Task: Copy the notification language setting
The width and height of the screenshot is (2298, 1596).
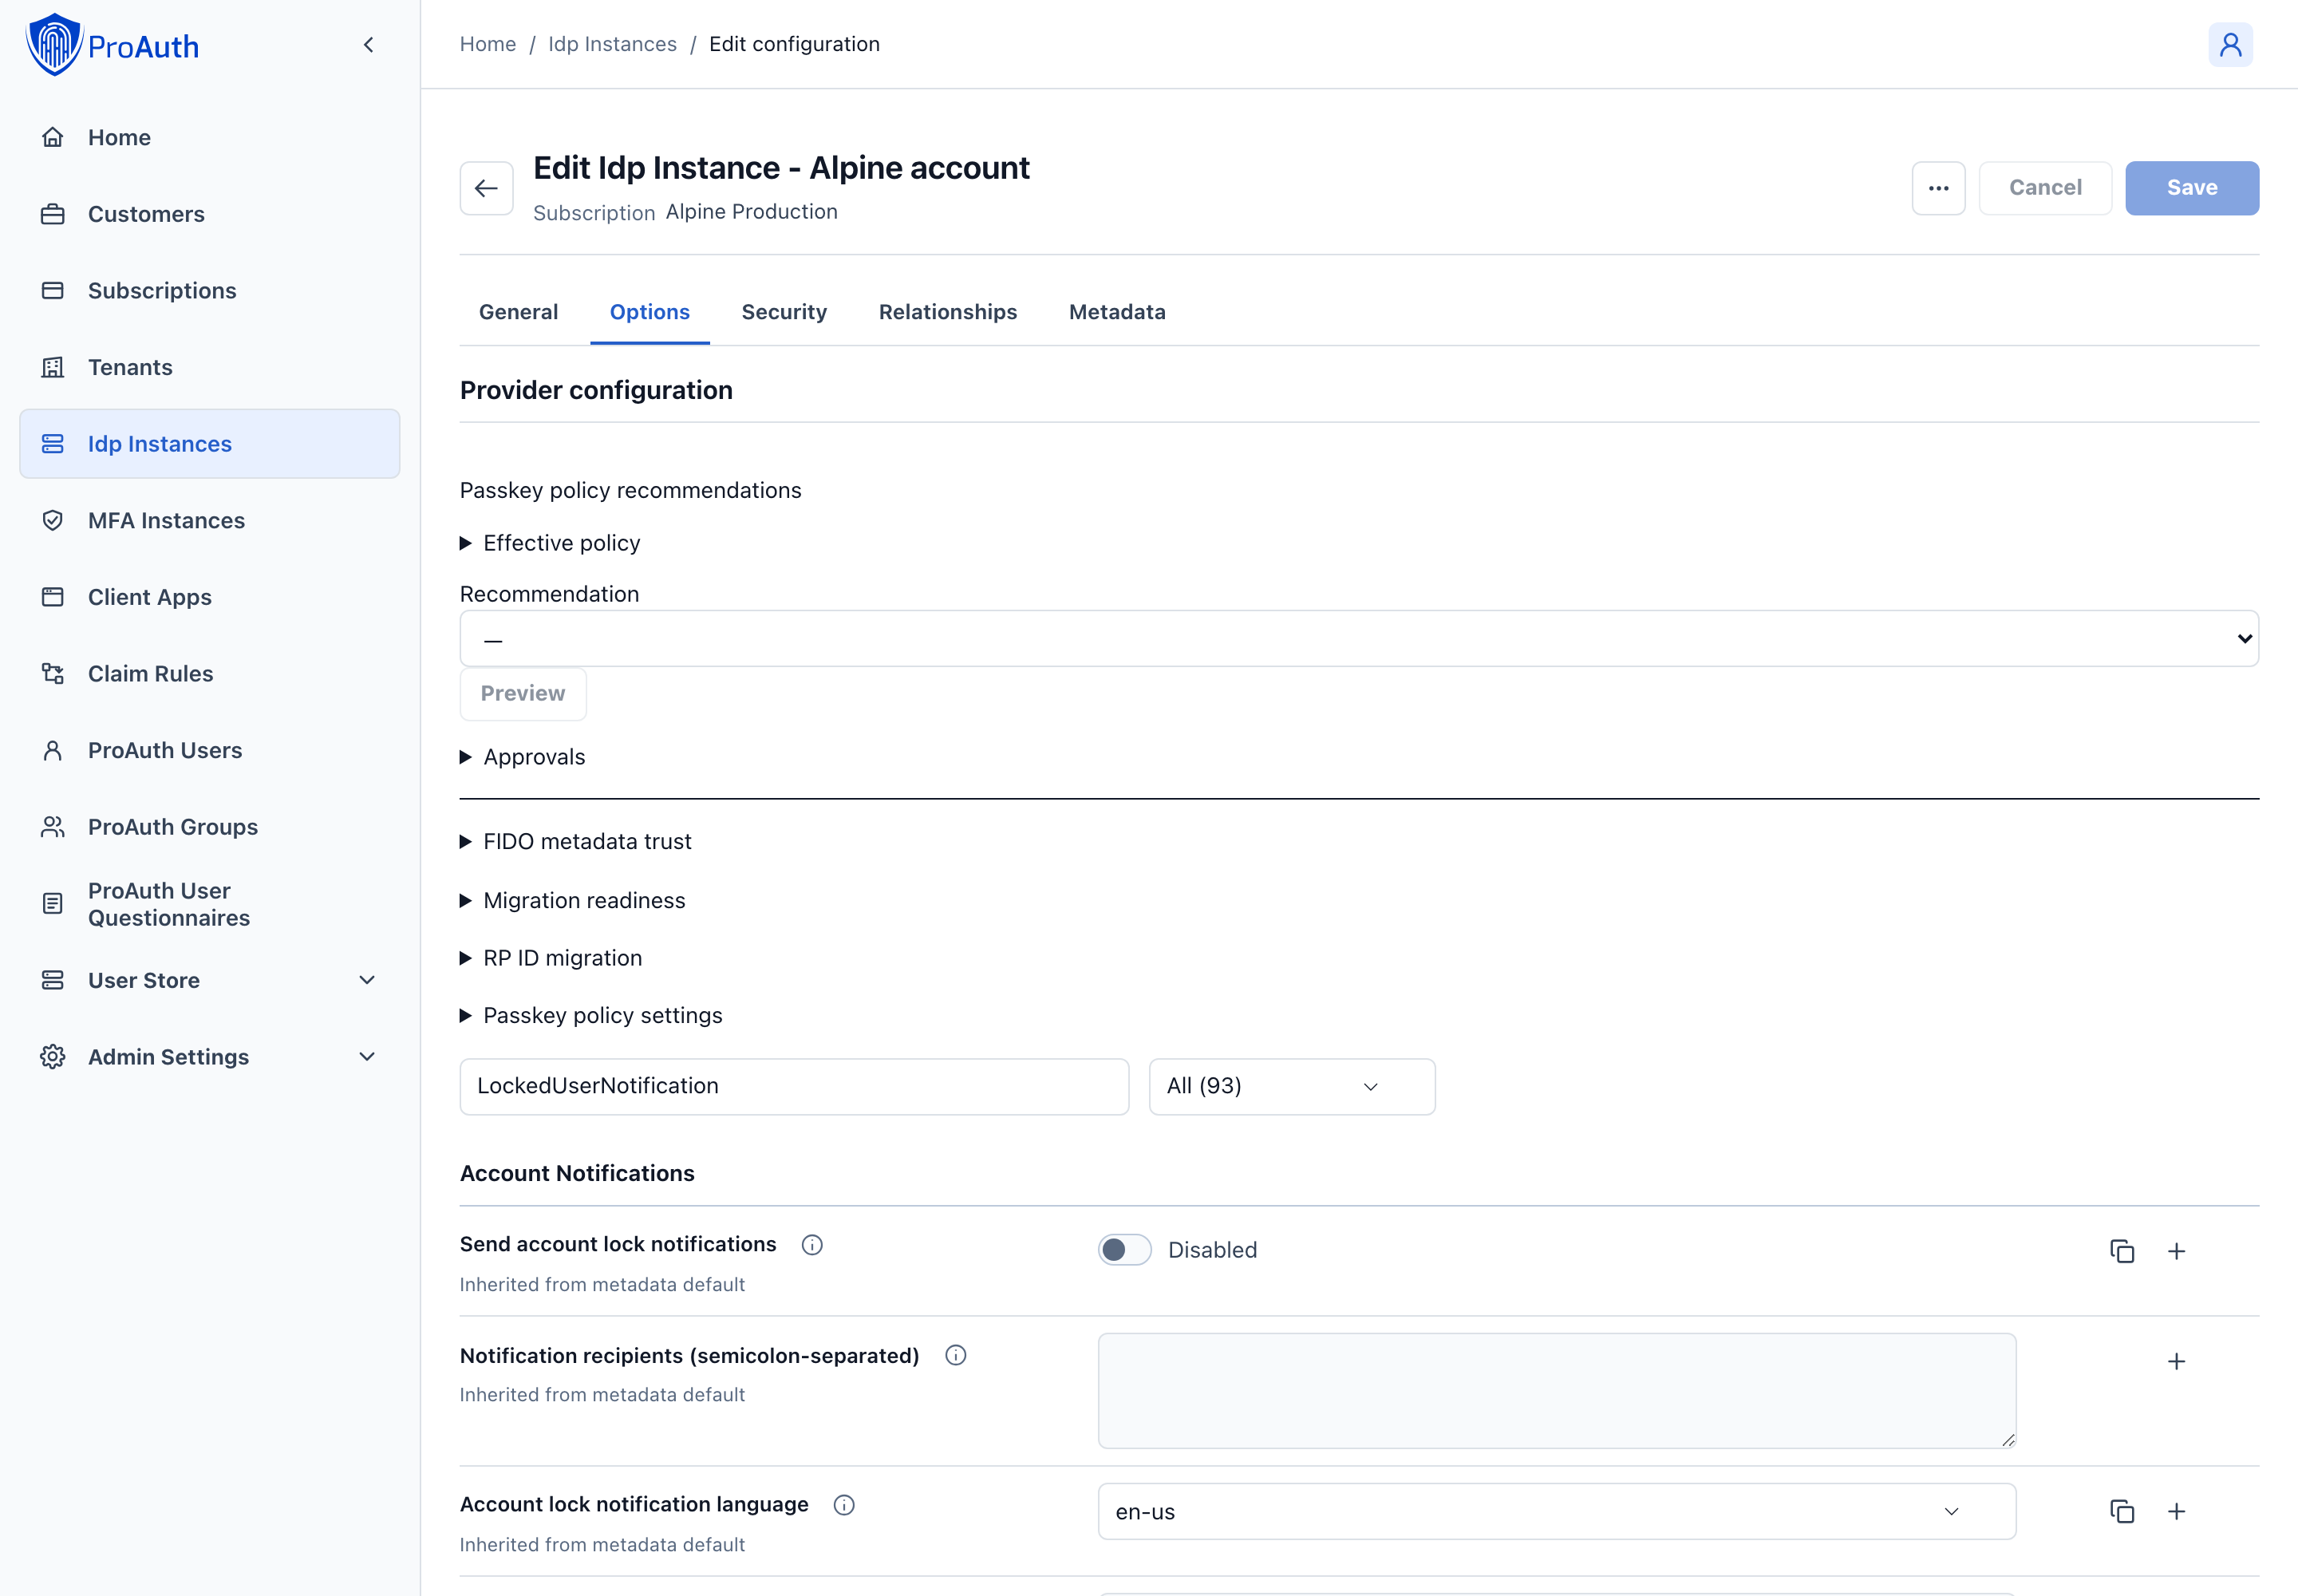Action: point(2122,1511)
